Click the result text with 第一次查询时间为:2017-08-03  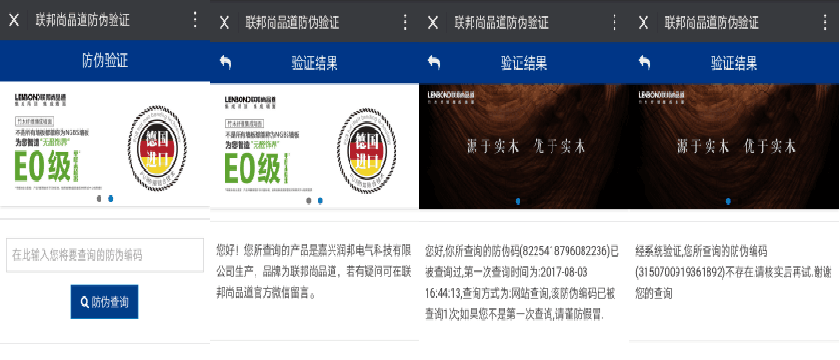point(522,283)
